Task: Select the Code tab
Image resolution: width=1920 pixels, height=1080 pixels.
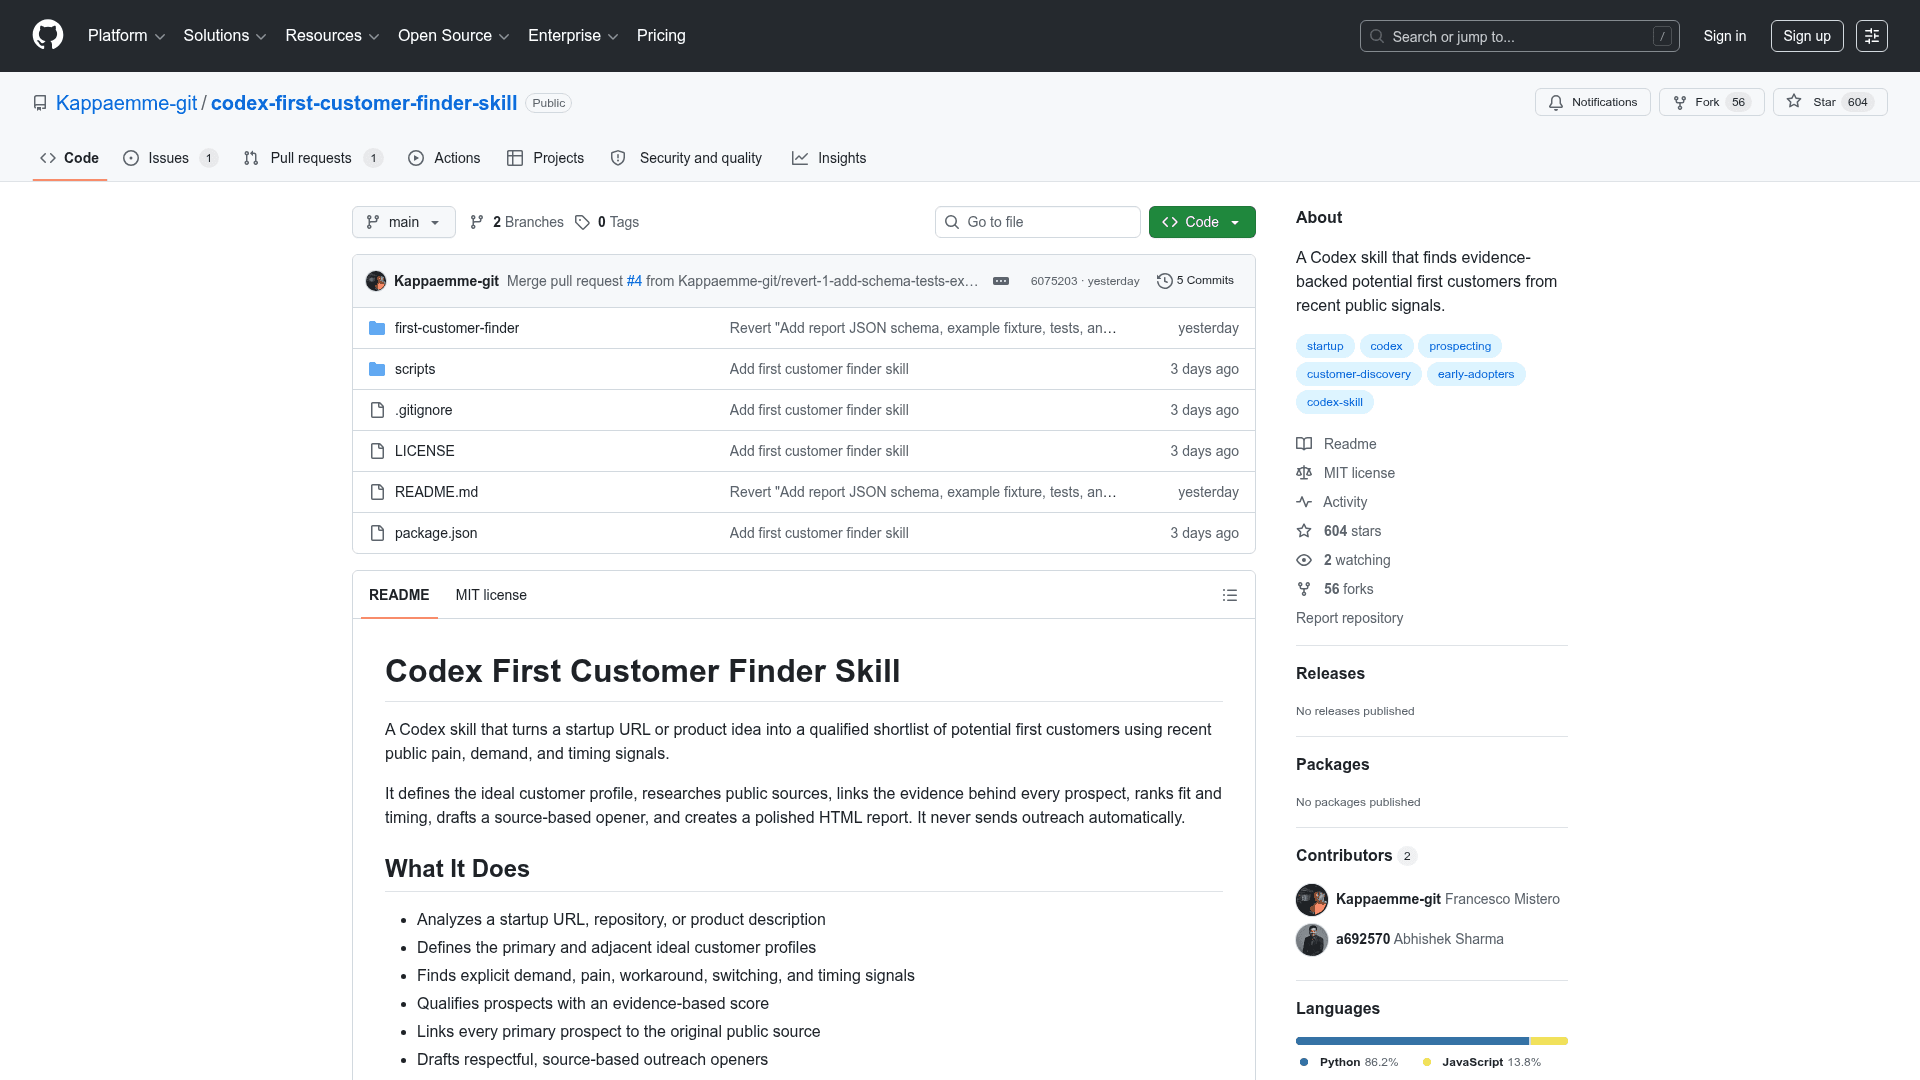Action: click(69, 158)
